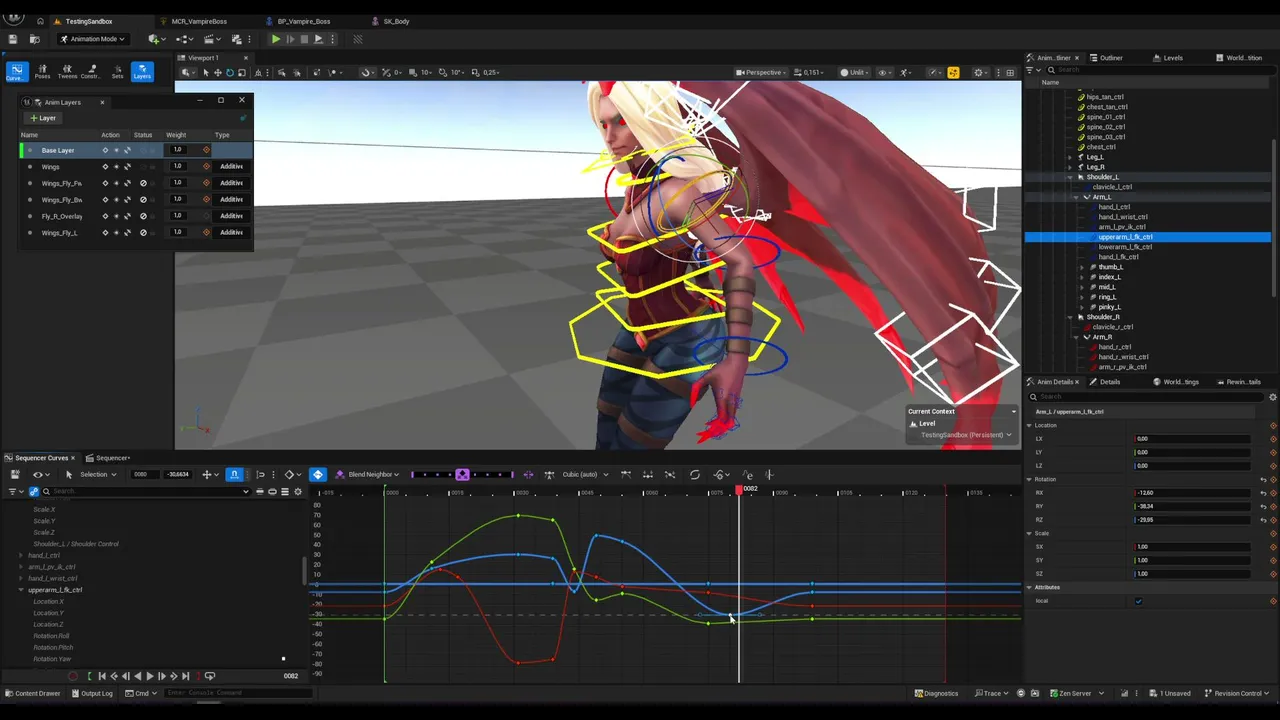Add a keyframe for SZ scale

pos(1273,574)
